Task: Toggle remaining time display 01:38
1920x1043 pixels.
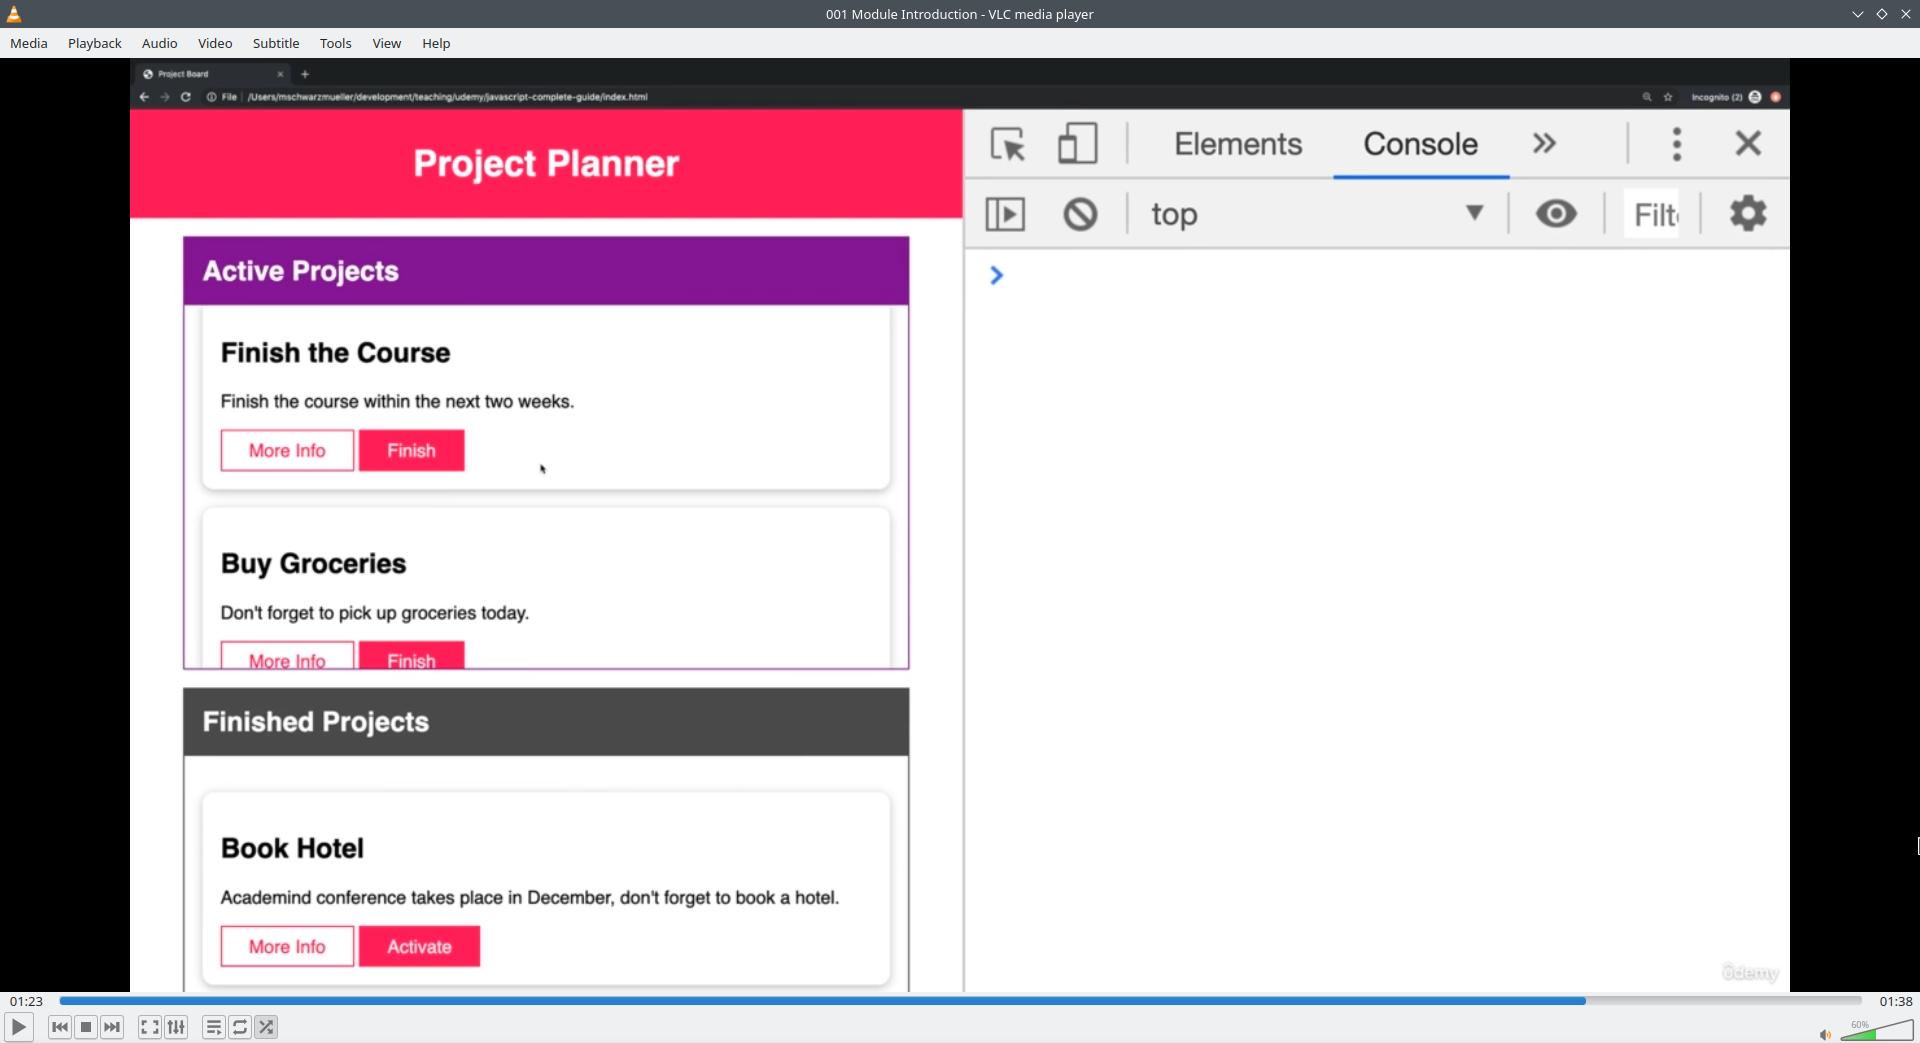Action: coord(1895,1001)
